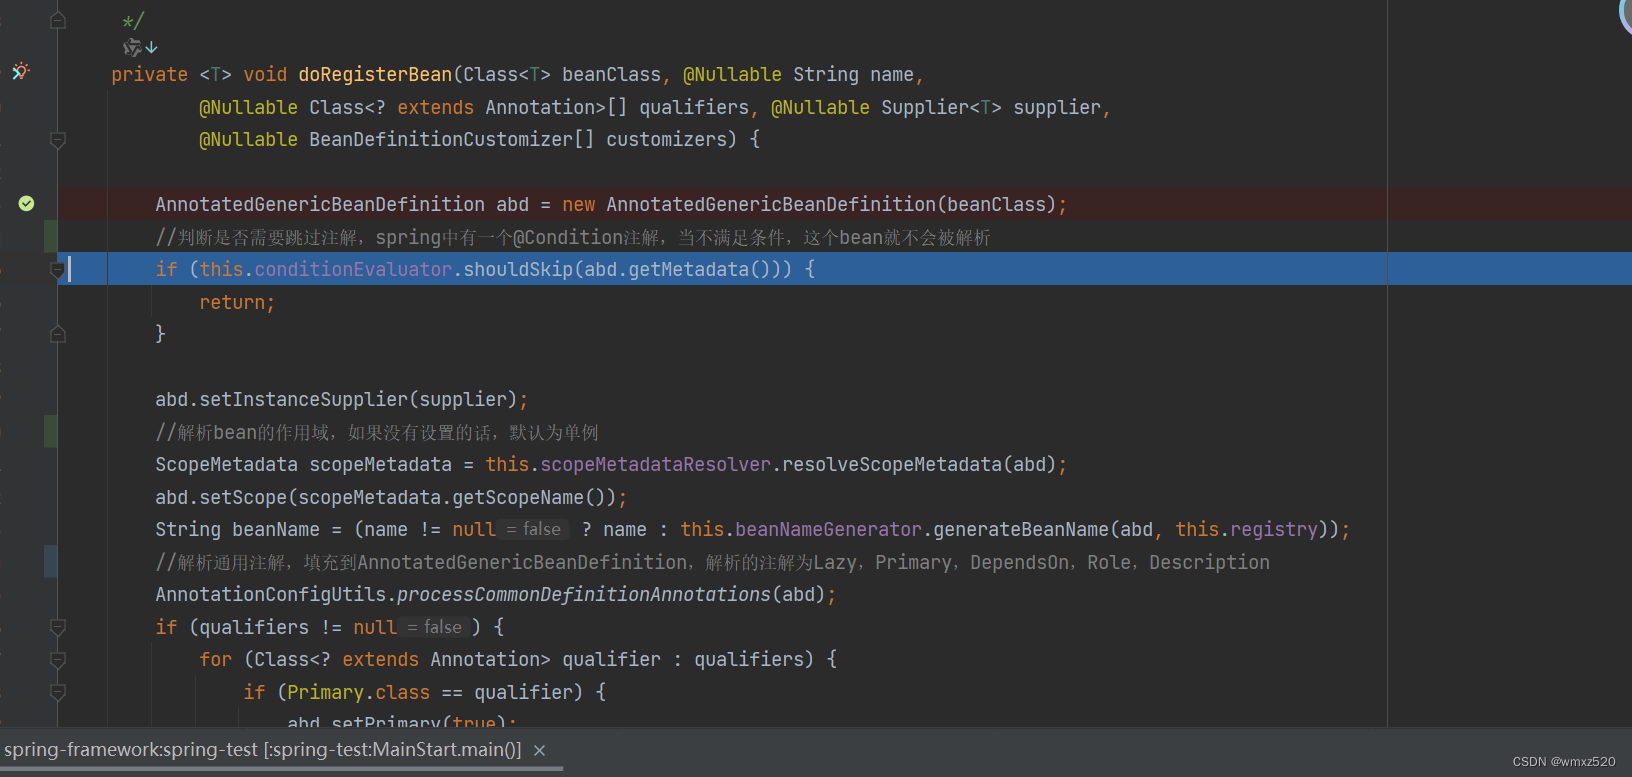Click this.registry argument
Viewport: 1632px width, 777px height.
[1246, 530]
